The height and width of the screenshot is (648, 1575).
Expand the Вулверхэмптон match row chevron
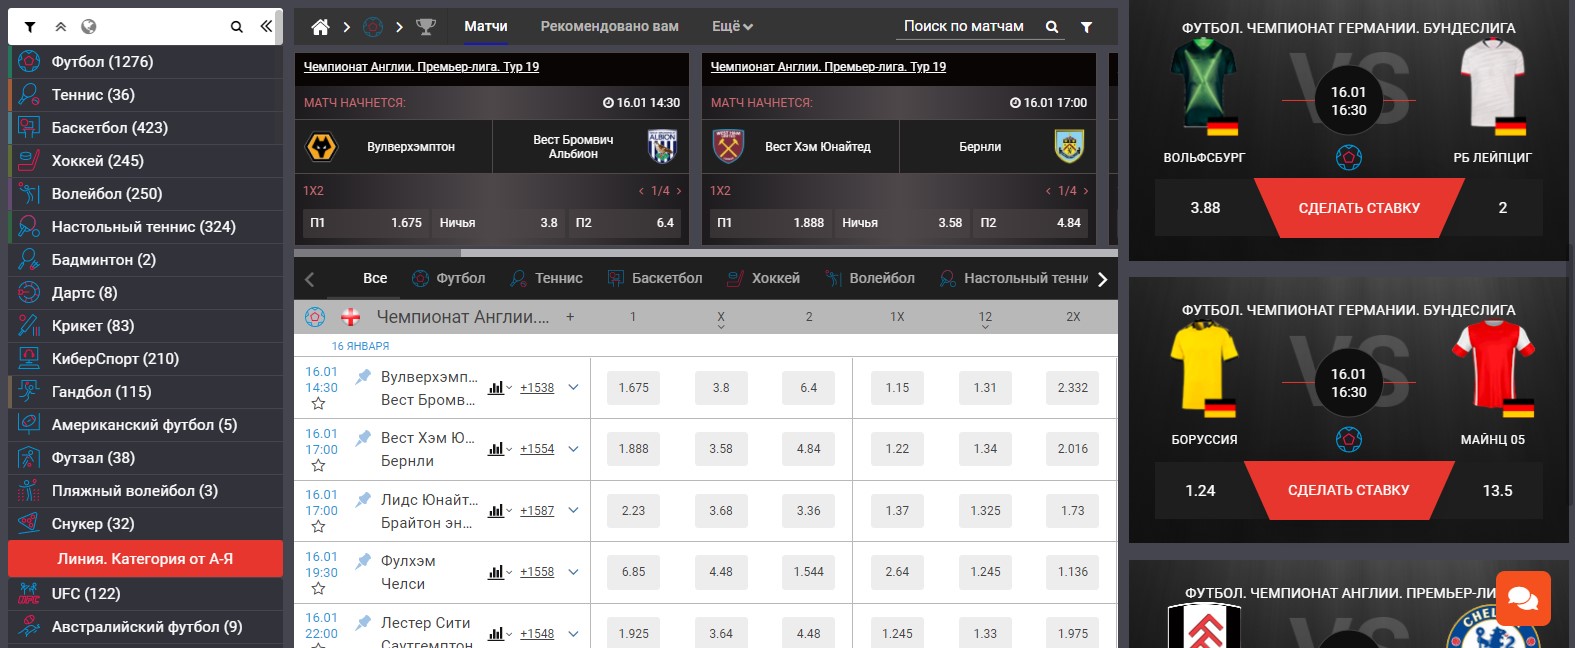[x=573, y=387]
